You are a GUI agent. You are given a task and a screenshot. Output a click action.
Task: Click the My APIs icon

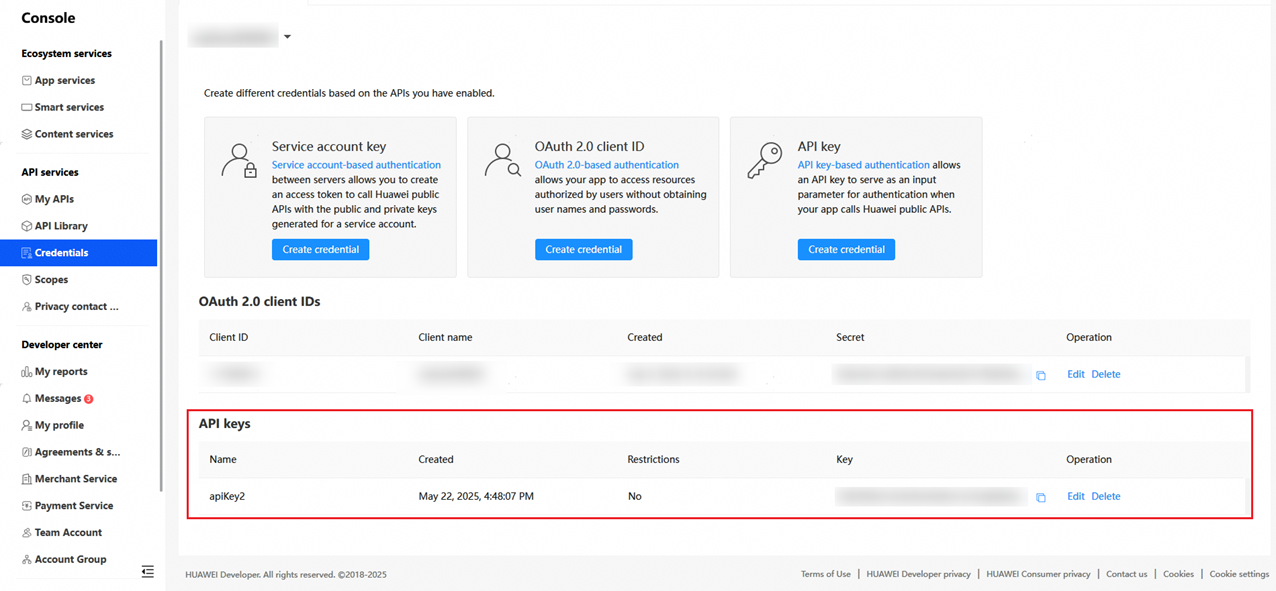pos(27,199)
